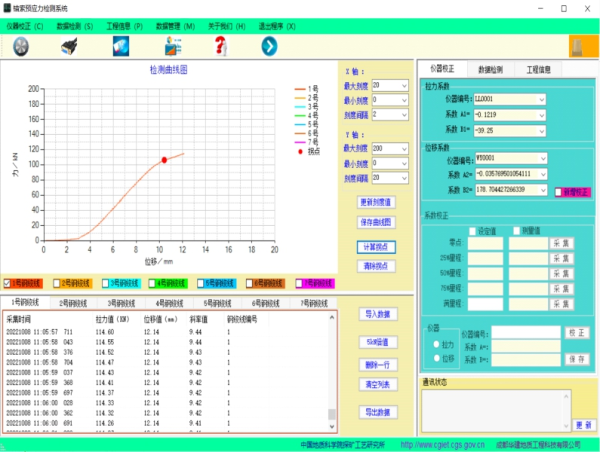Open the X-axis 最大刻度 dropdown

click(403, 87)
